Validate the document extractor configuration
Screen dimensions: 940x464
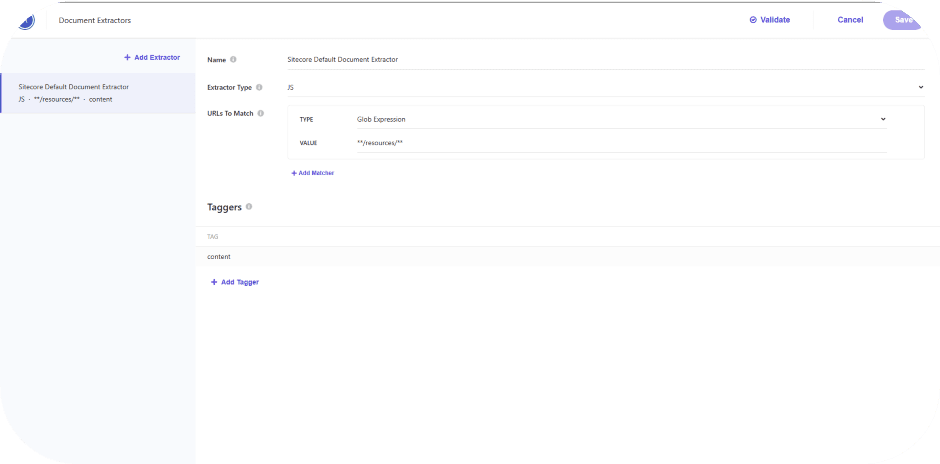pos(769,20)
